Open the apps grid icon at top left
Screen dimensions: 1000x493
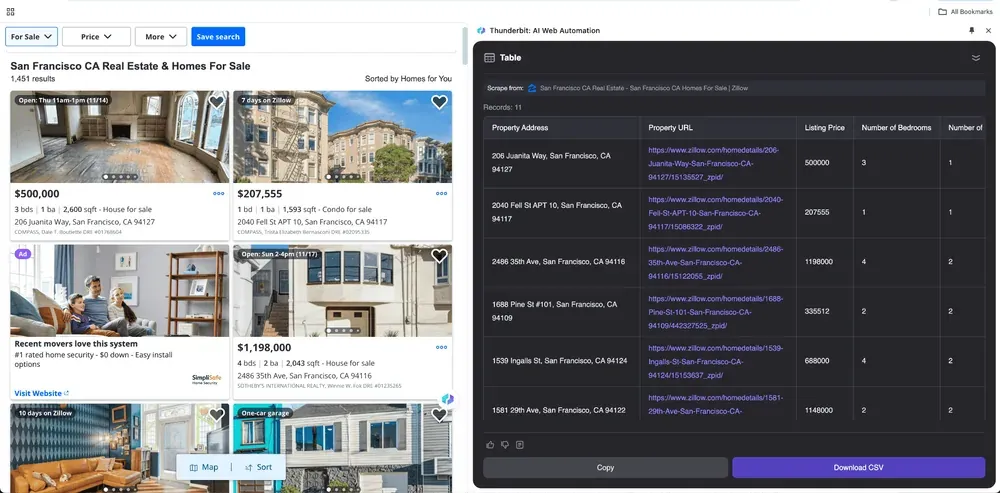pyautogui.click(x=10, y=11)
